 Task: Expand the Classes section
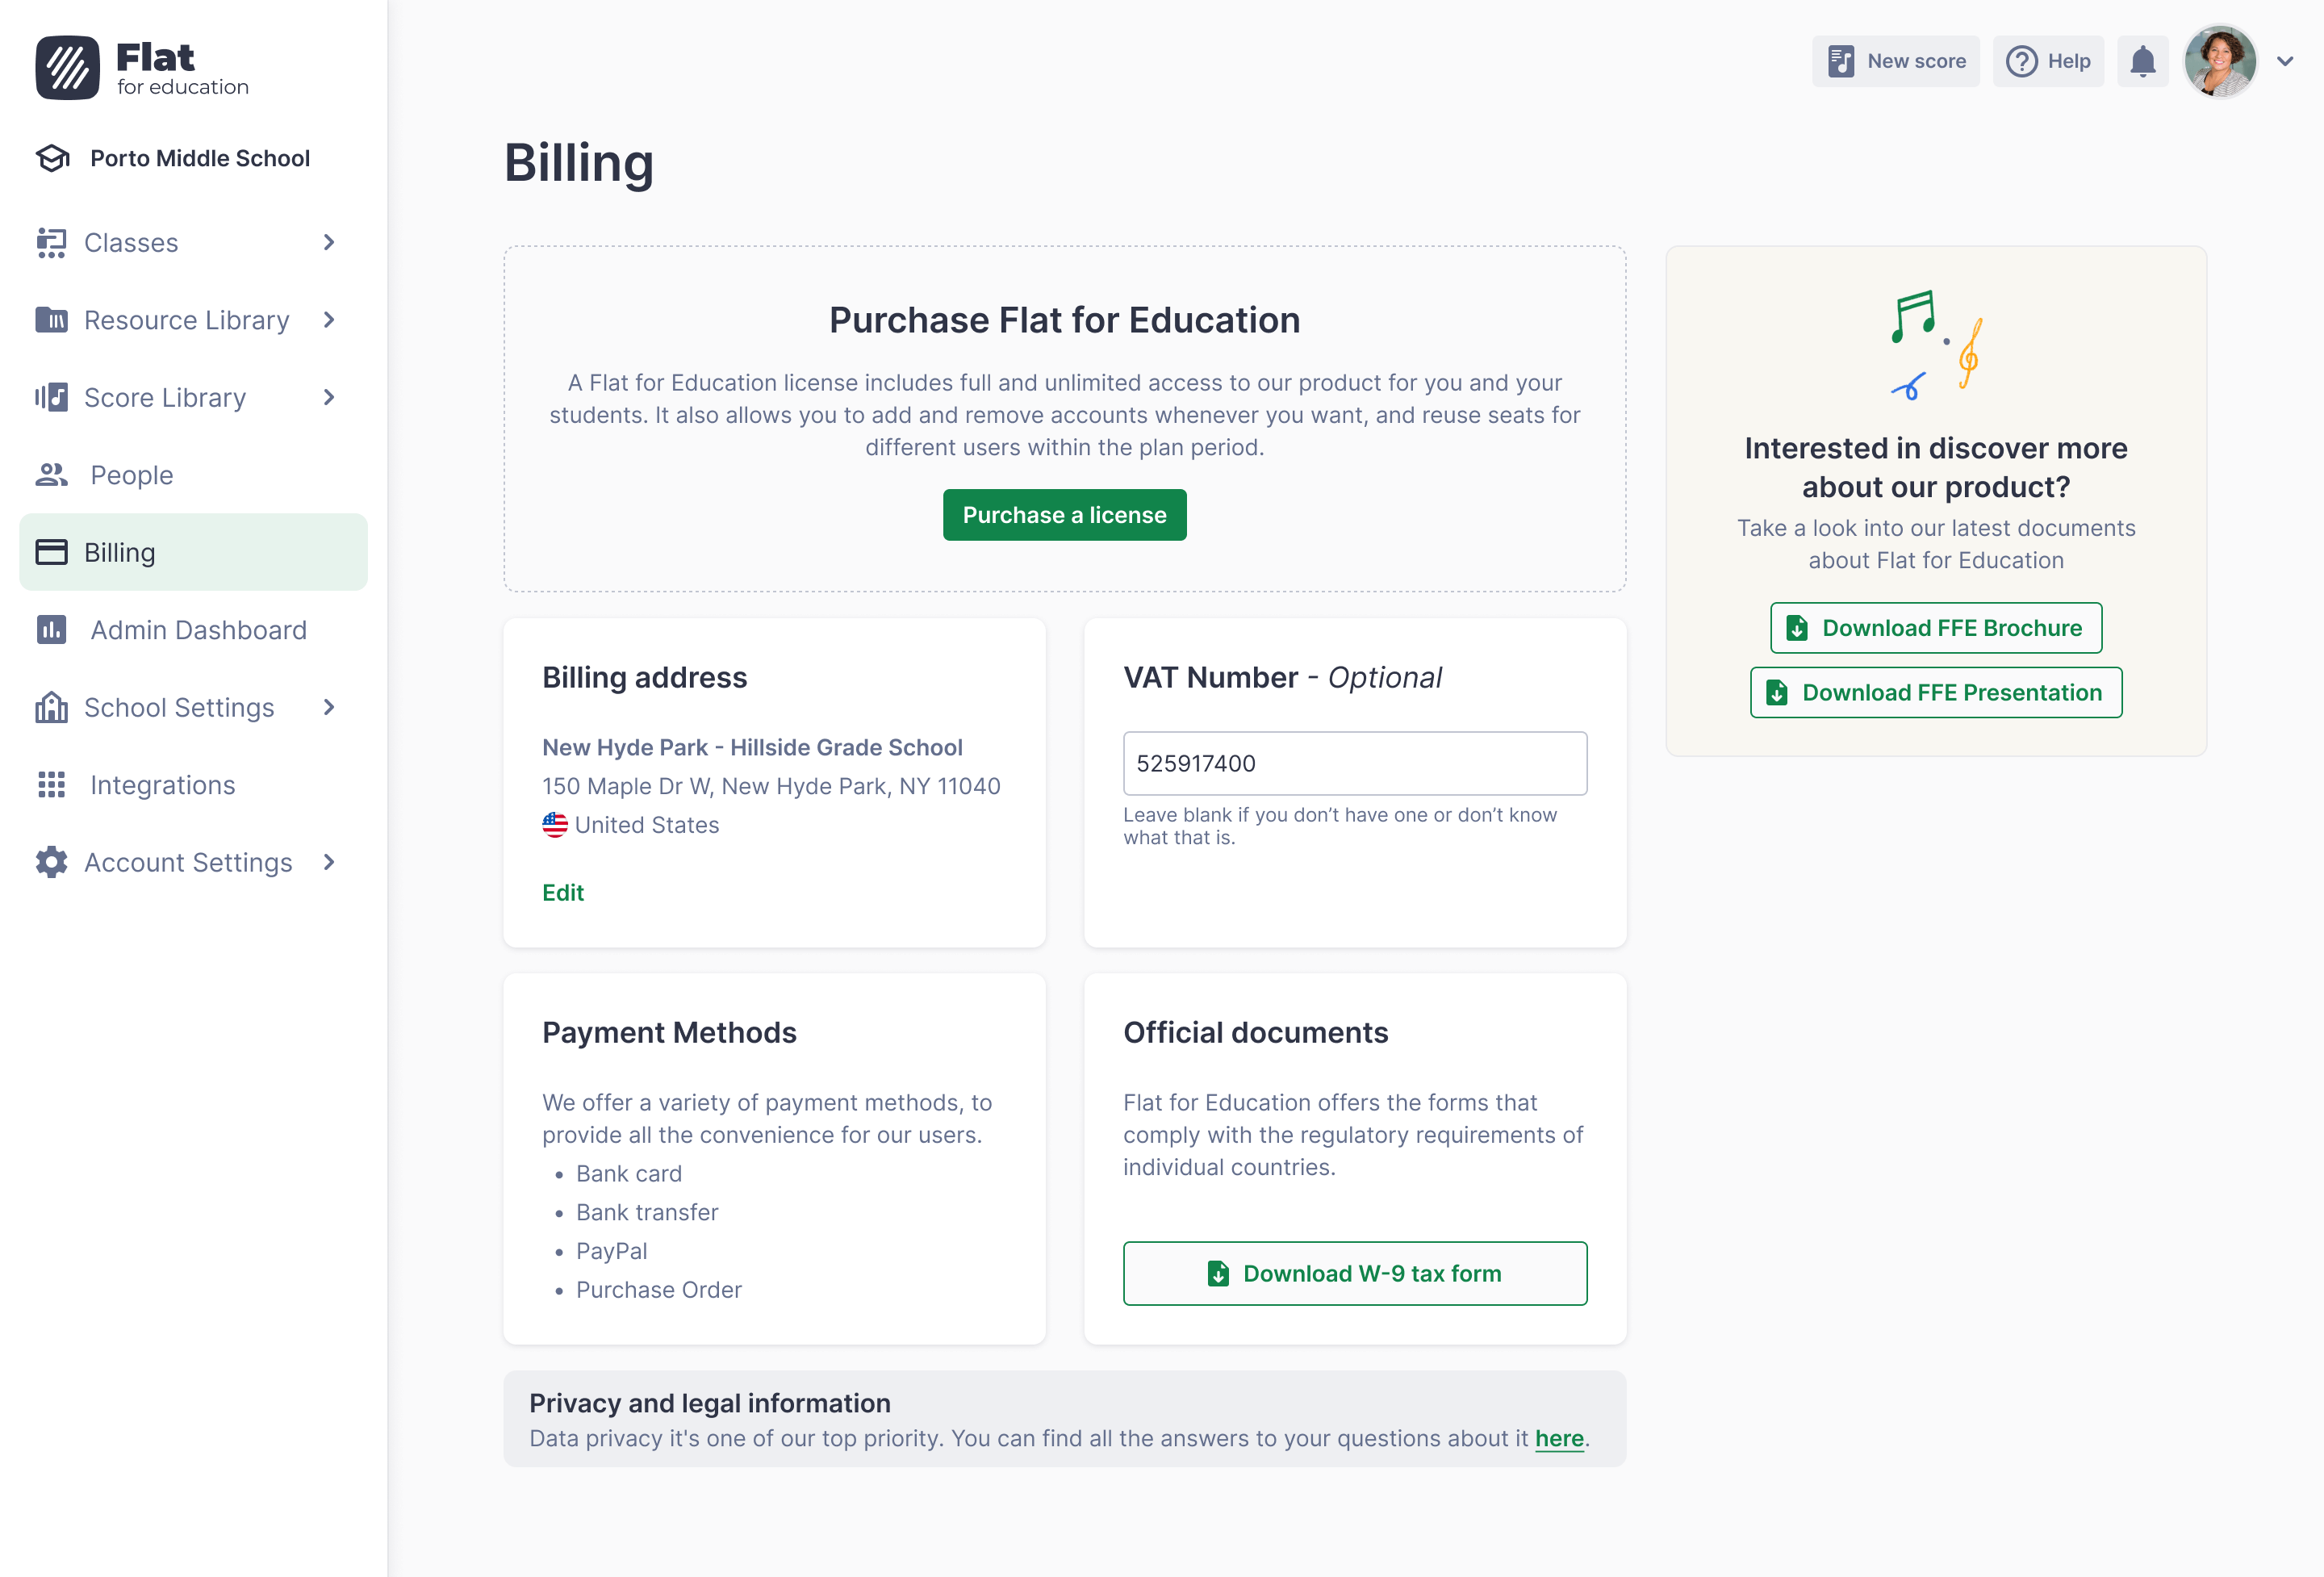pos(328,242)
